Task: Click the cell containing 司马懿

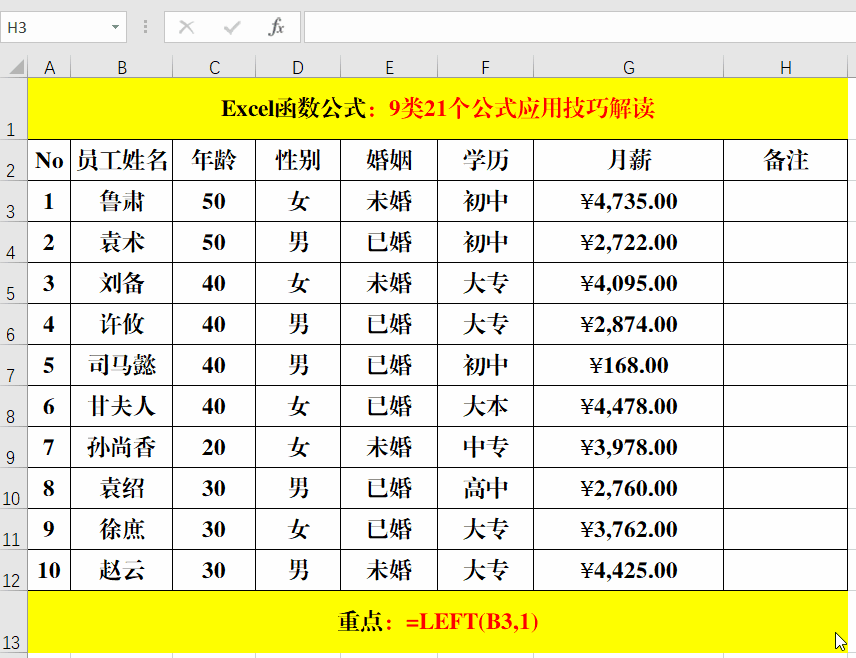Action: [122, 365]
